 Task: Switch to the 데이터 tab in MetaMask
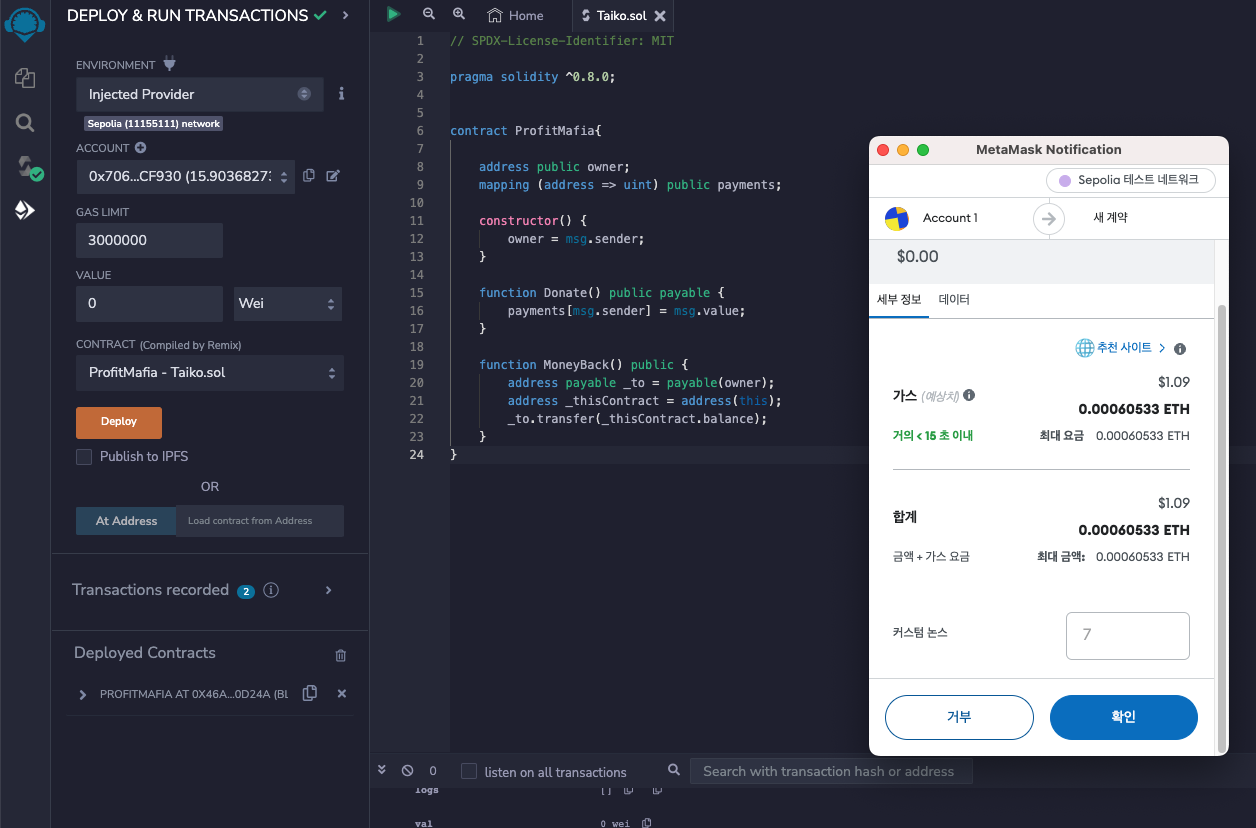tap(954, 299)
